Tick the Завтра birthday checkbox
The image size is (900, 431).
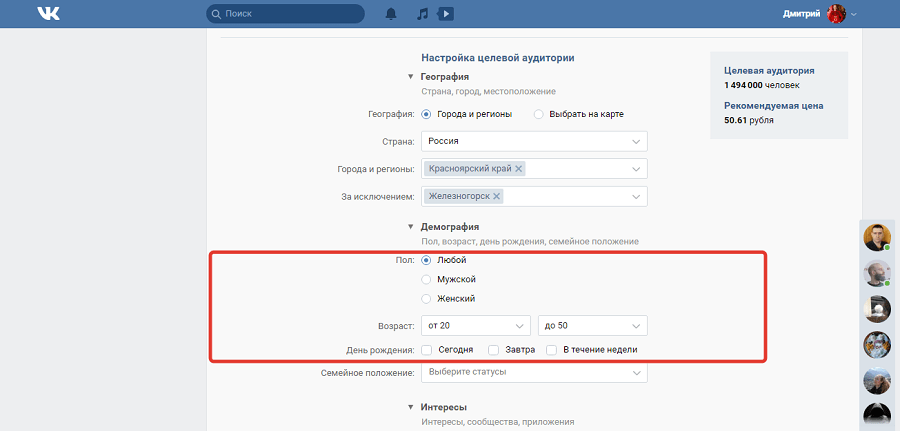[x=494, y=350]
